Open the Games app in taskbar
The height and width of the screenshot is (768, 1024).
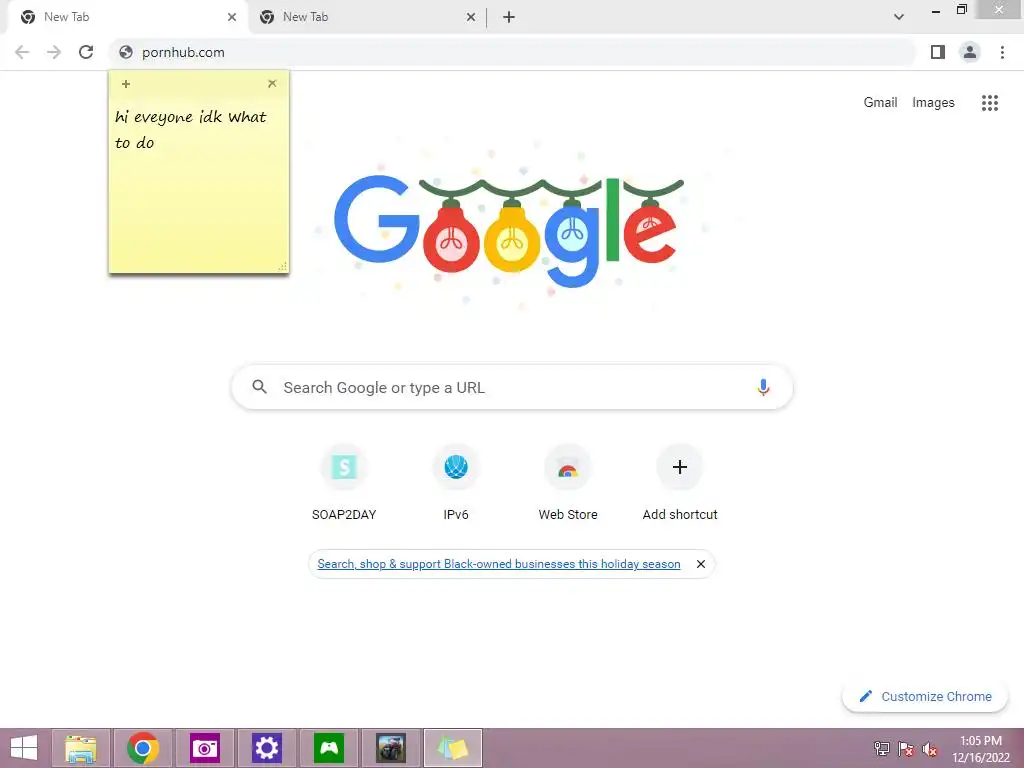click(x=328, y=748)
